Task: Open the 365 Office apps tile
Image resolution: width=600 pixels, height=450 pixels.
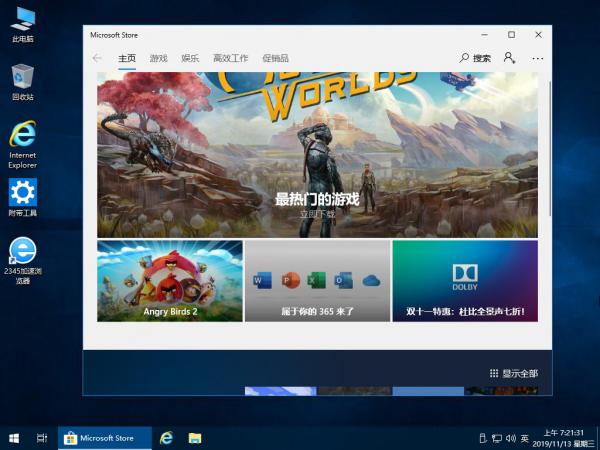Action: point(317,281)
